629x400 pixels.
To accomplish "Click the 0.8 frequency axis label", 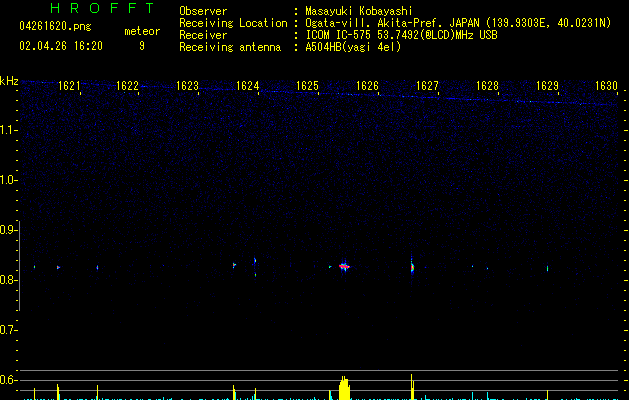I will pyautogui.click(x=8, y=280).
